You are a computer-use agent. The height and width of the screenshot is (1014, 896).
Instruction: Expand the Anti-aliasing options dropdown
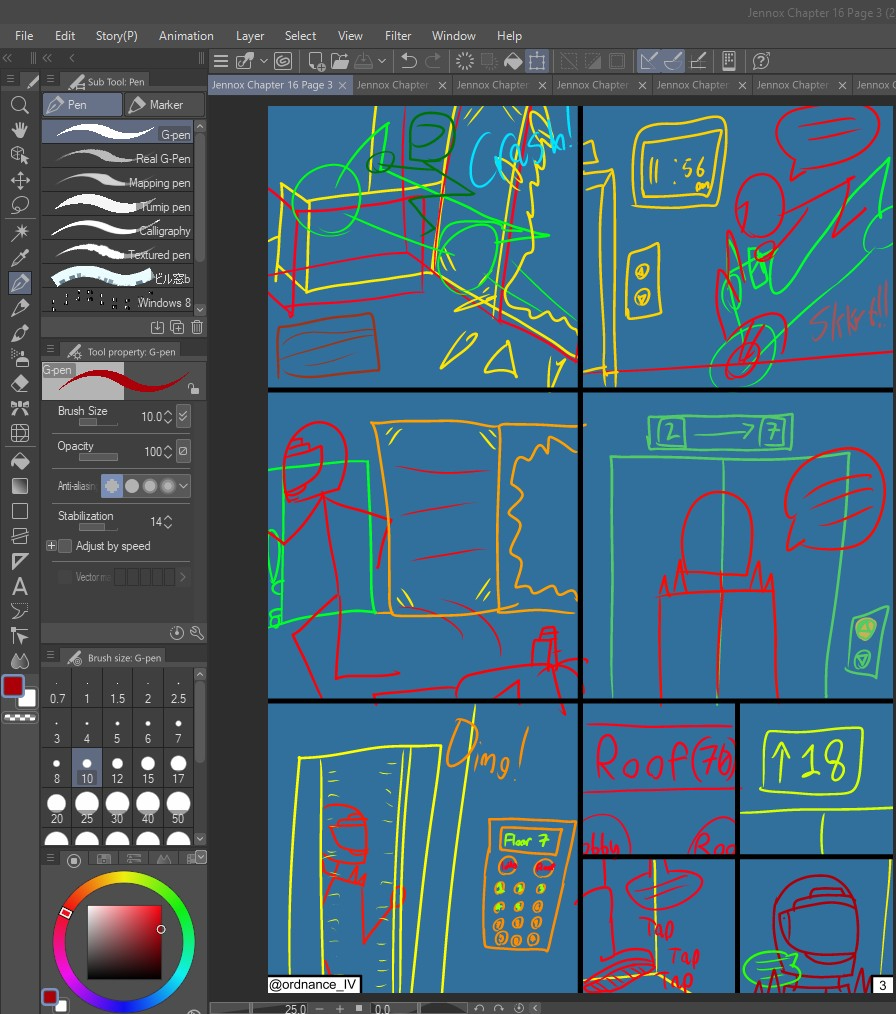pyautogui.click(x=183, y=486)
